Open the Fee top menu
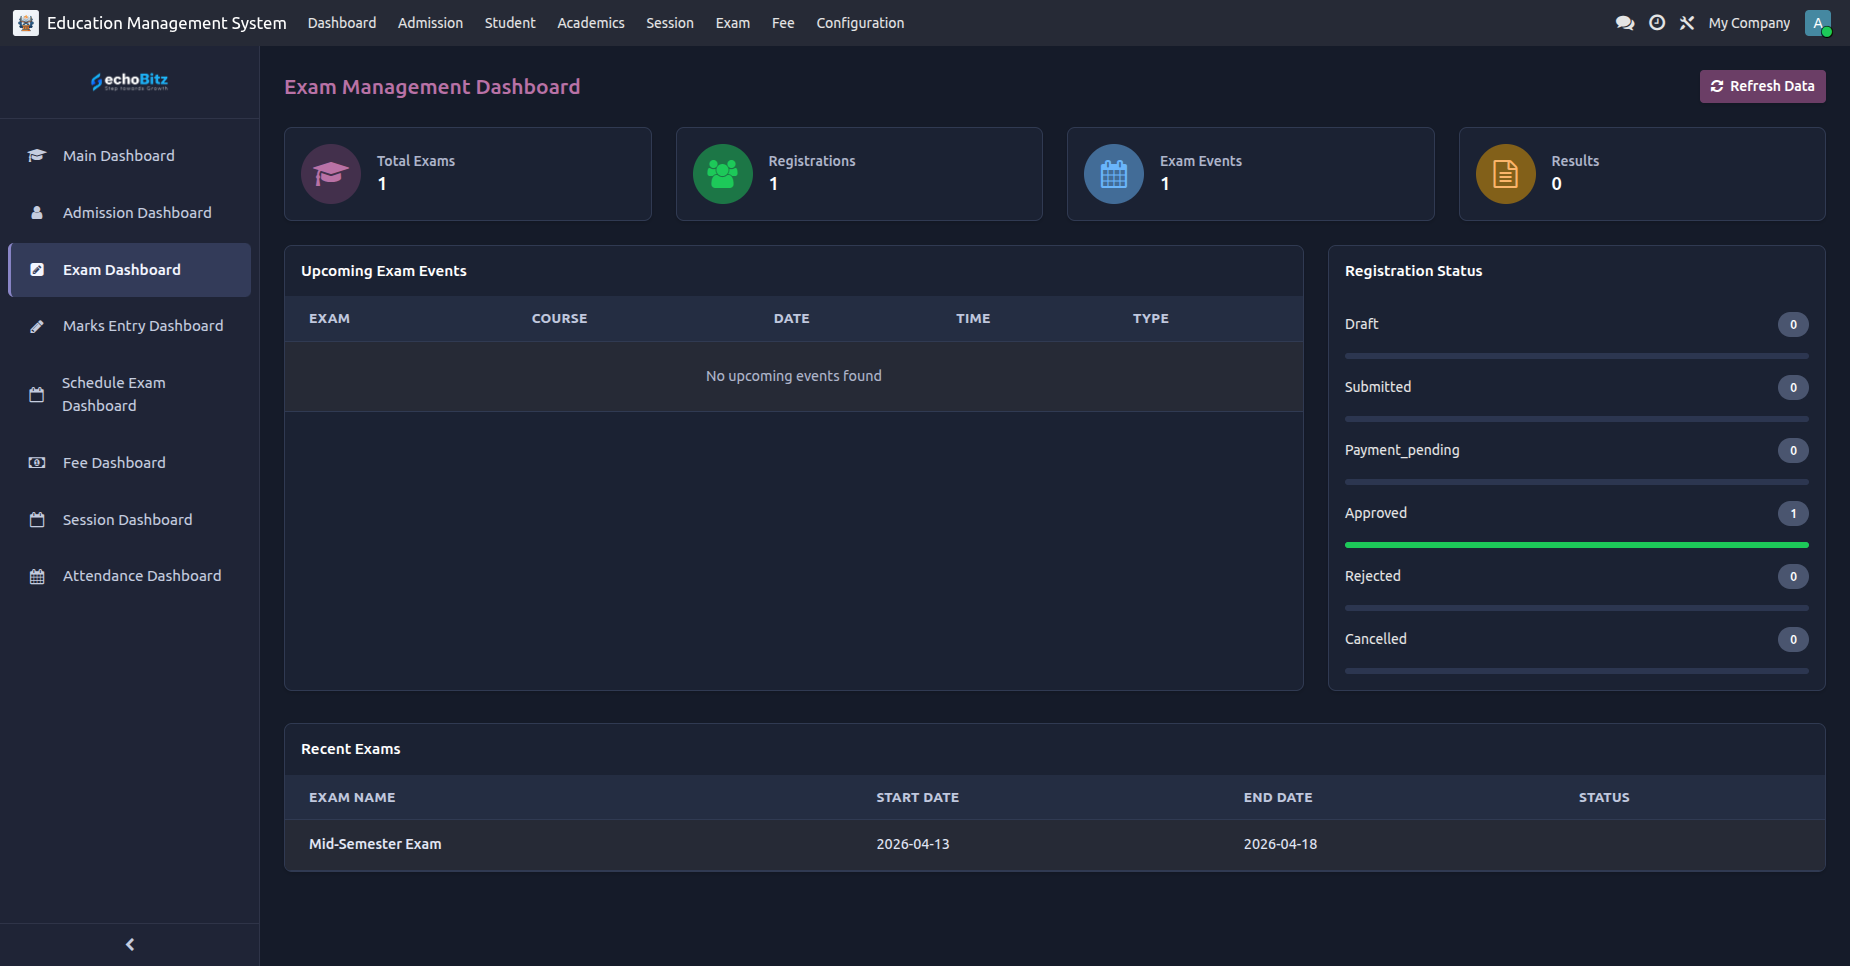This screenshot has height=966, width=1850. pyautogui.click(x=783, y=23)
